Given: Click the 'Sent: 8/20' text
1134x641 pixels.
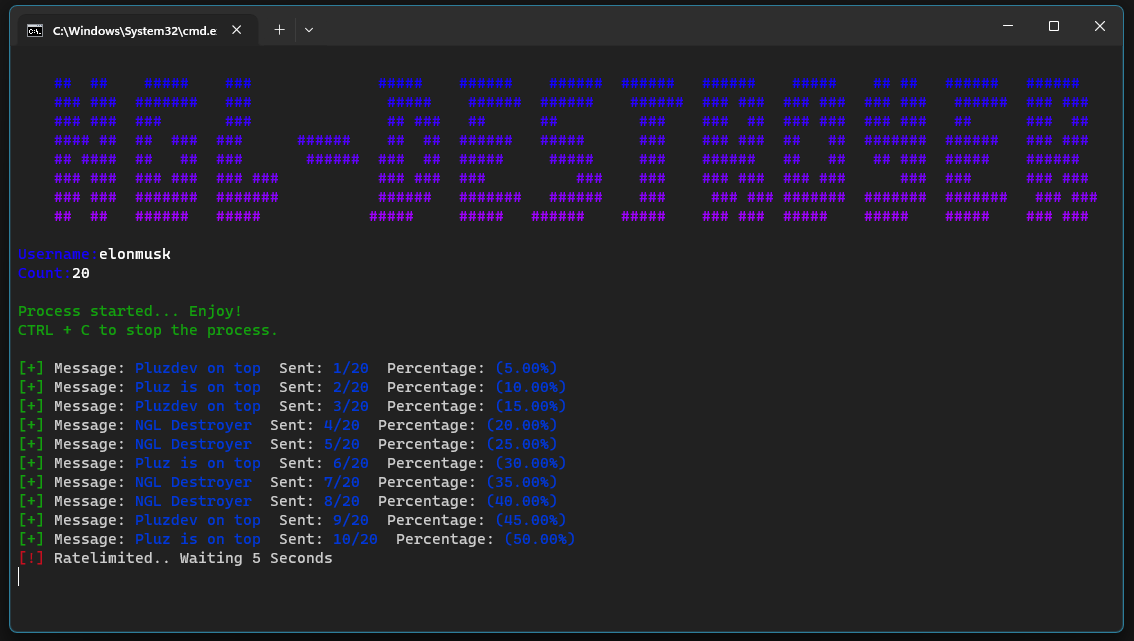Looking at the screenshot, I should click(315, 501).
